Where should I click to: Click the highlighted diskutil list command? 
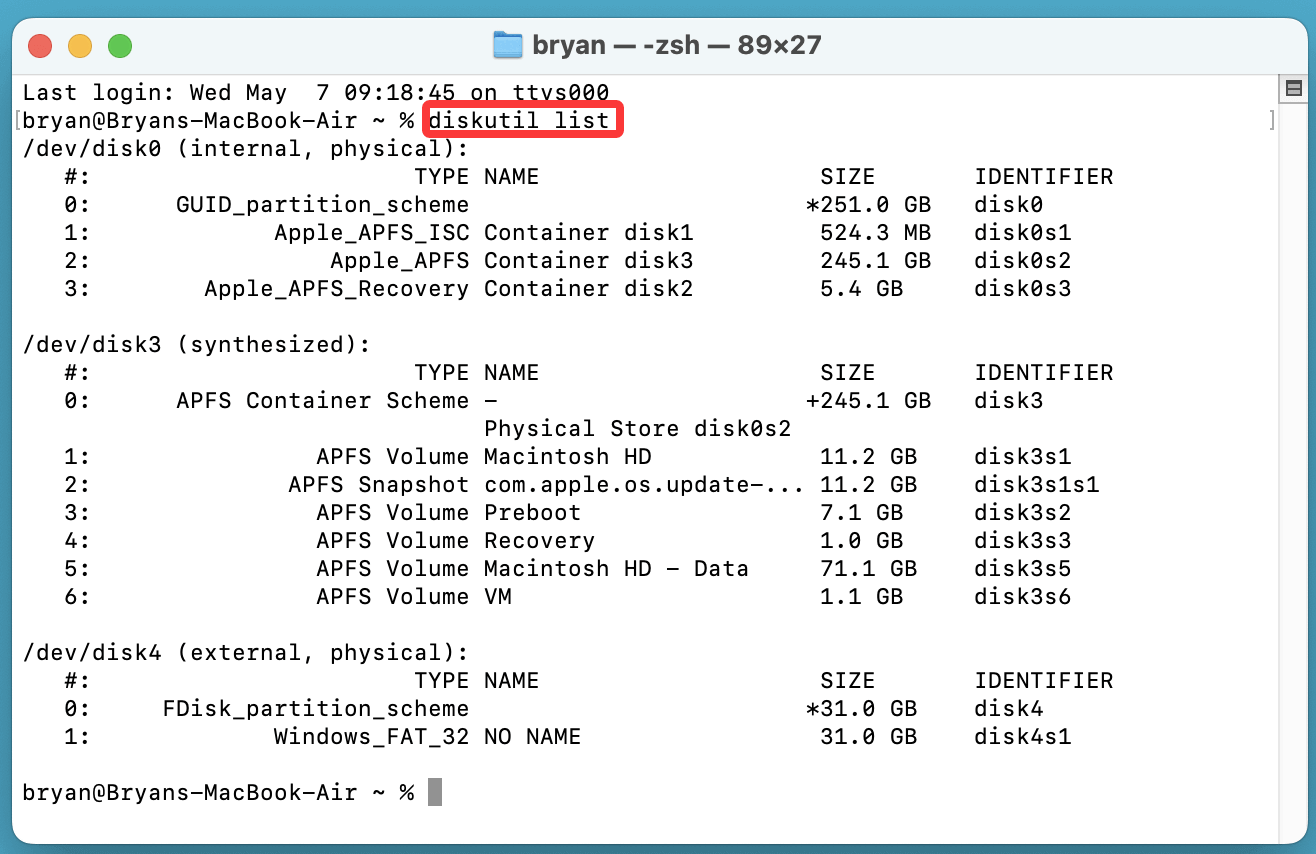pos(519,121)
